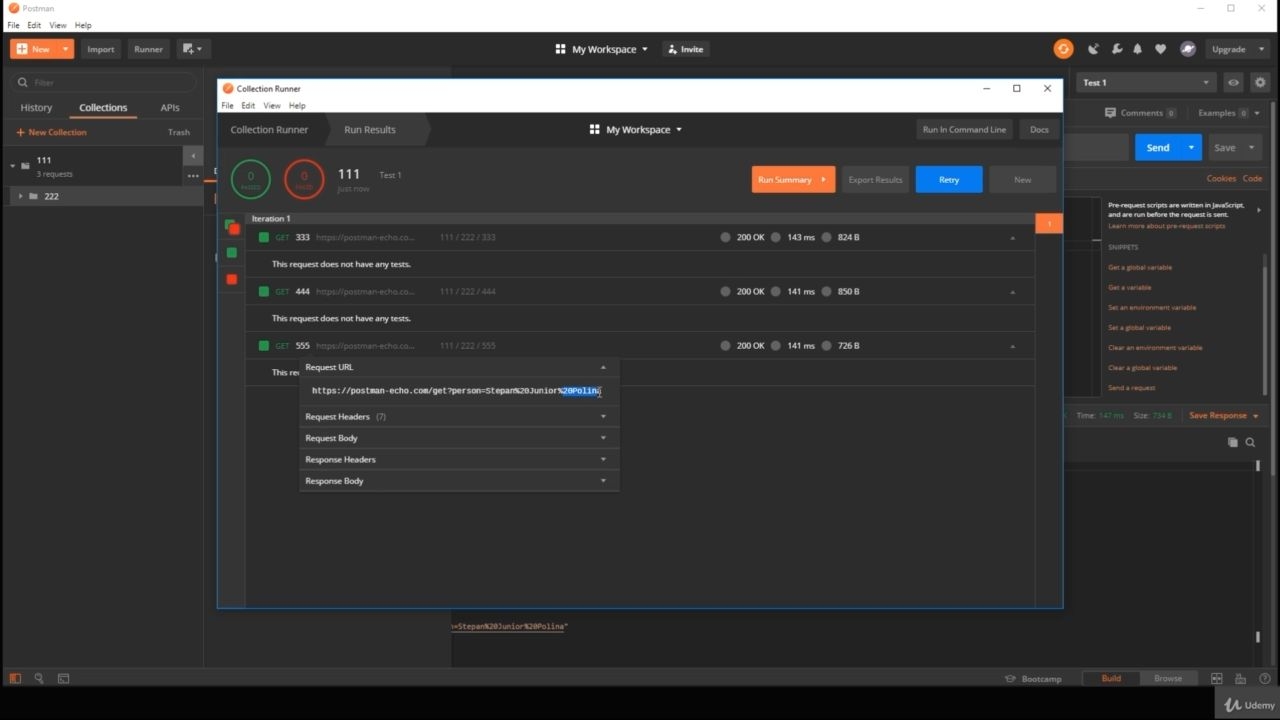Click the Export Results button
The image size is (1280, 720).
875,180
